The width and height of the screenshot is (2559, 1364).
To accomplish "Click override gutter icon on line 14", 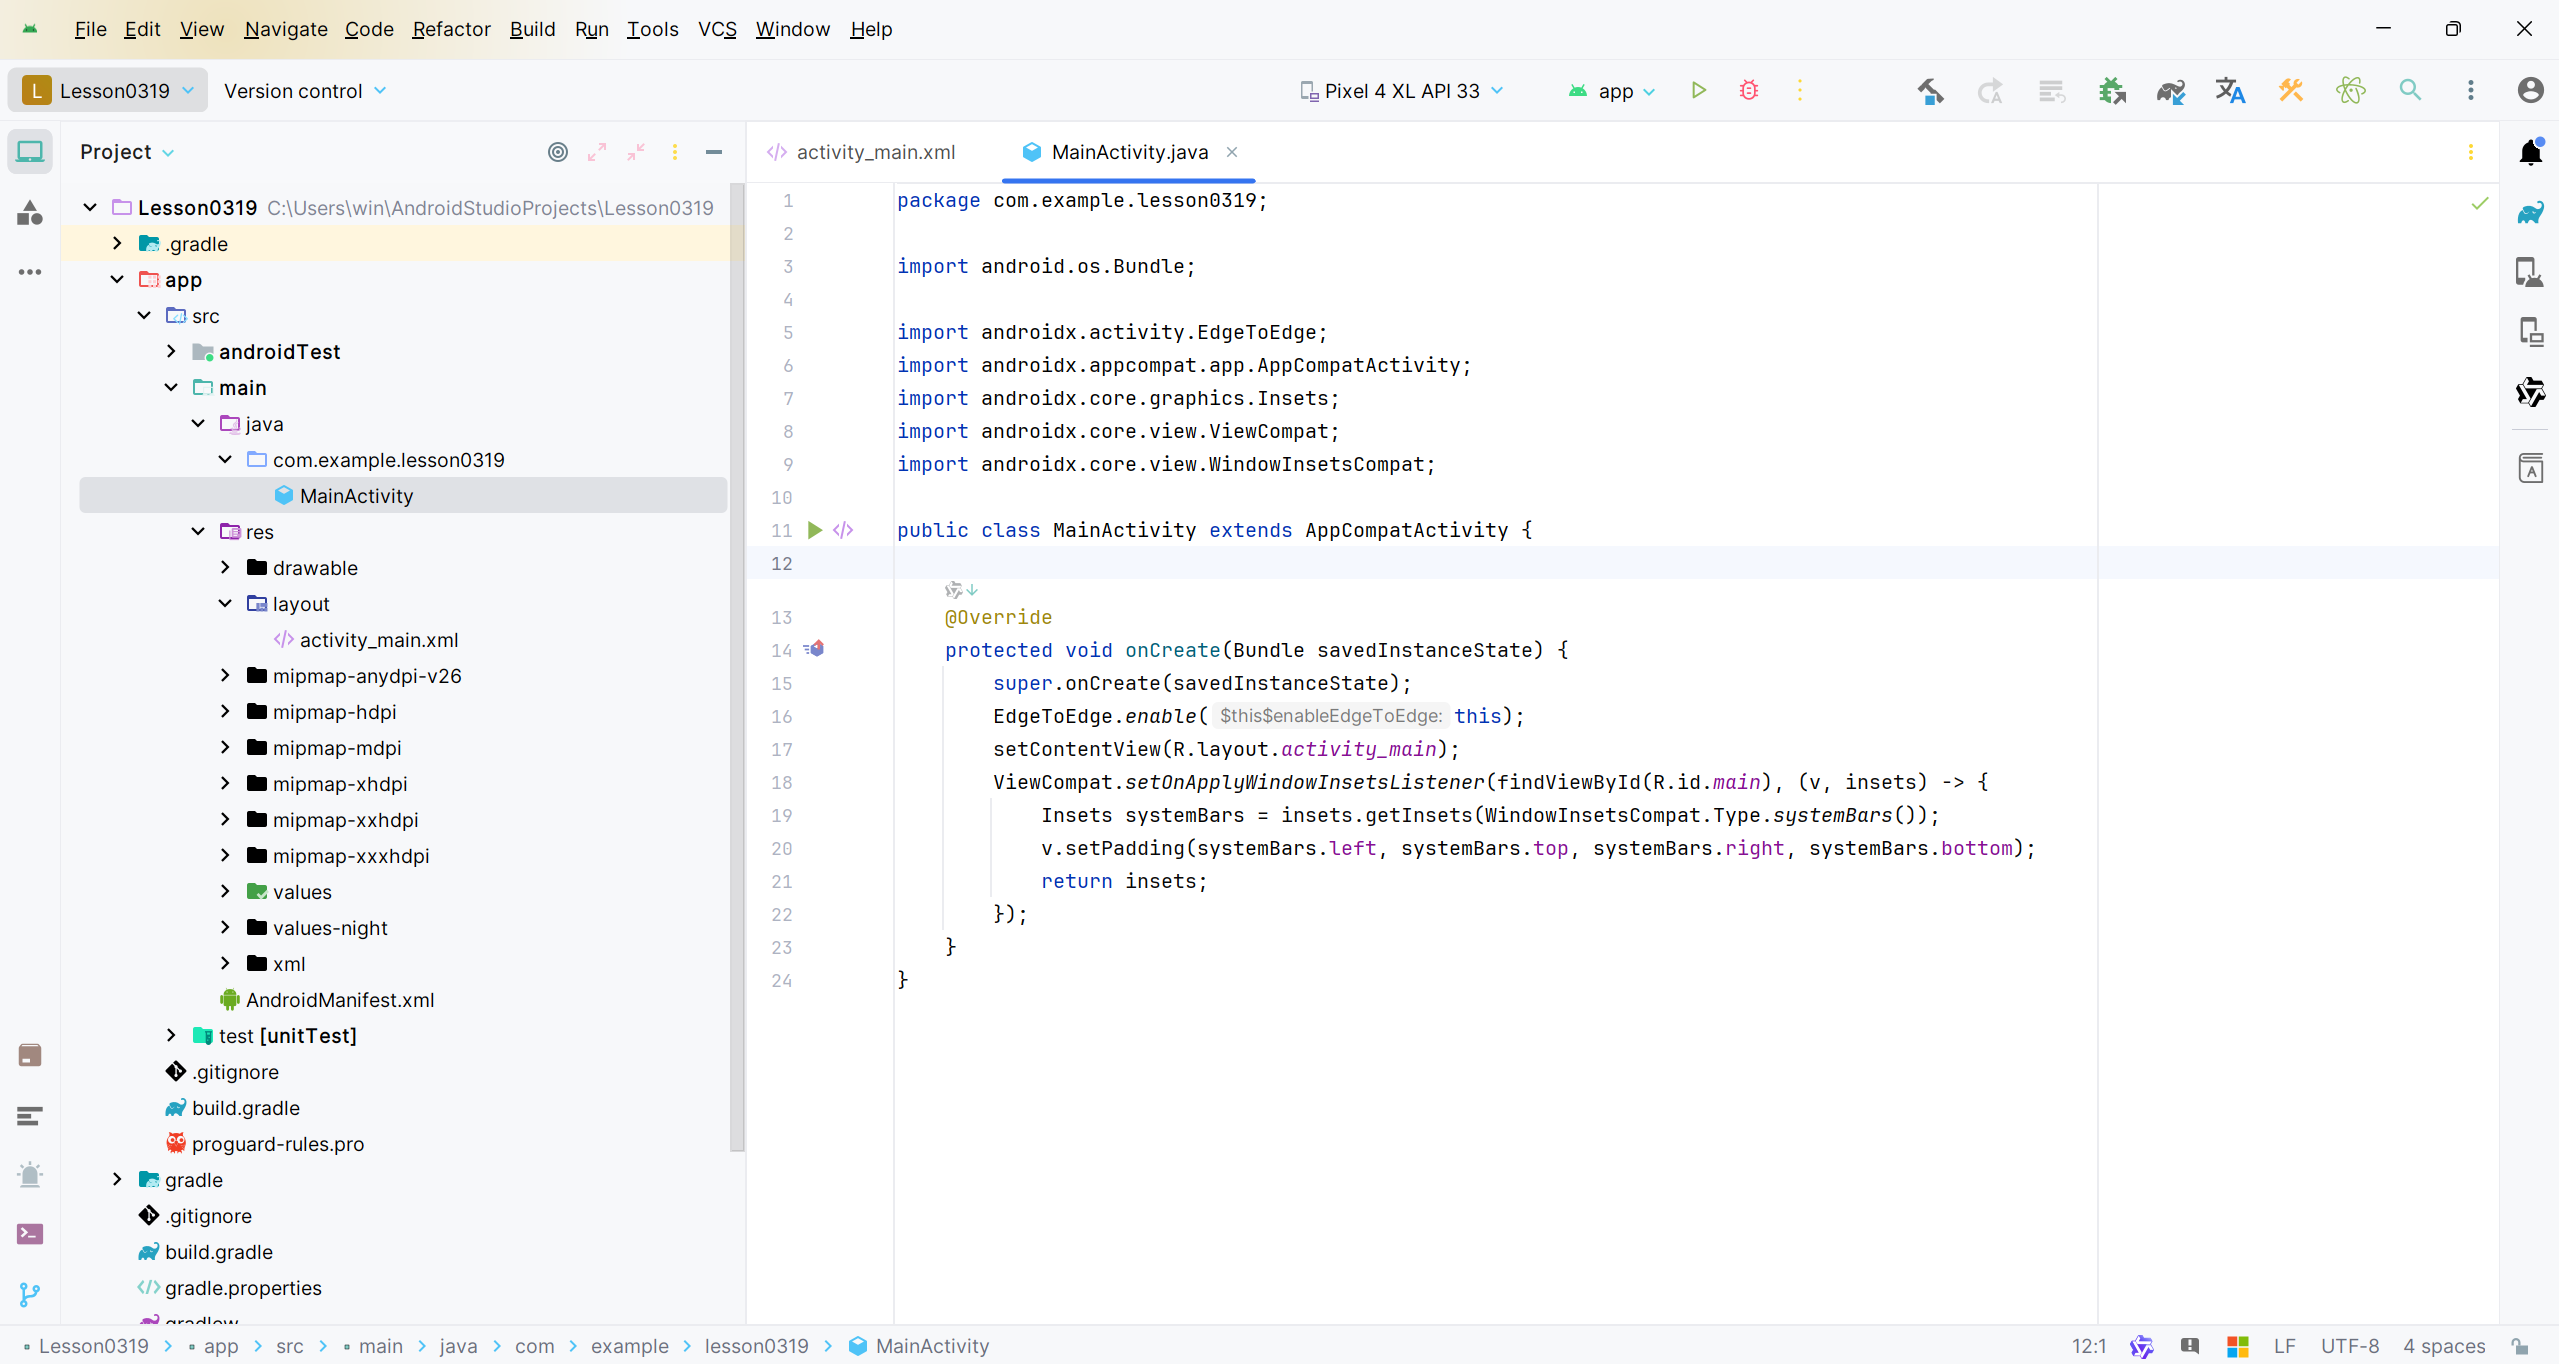I will 814,649.
